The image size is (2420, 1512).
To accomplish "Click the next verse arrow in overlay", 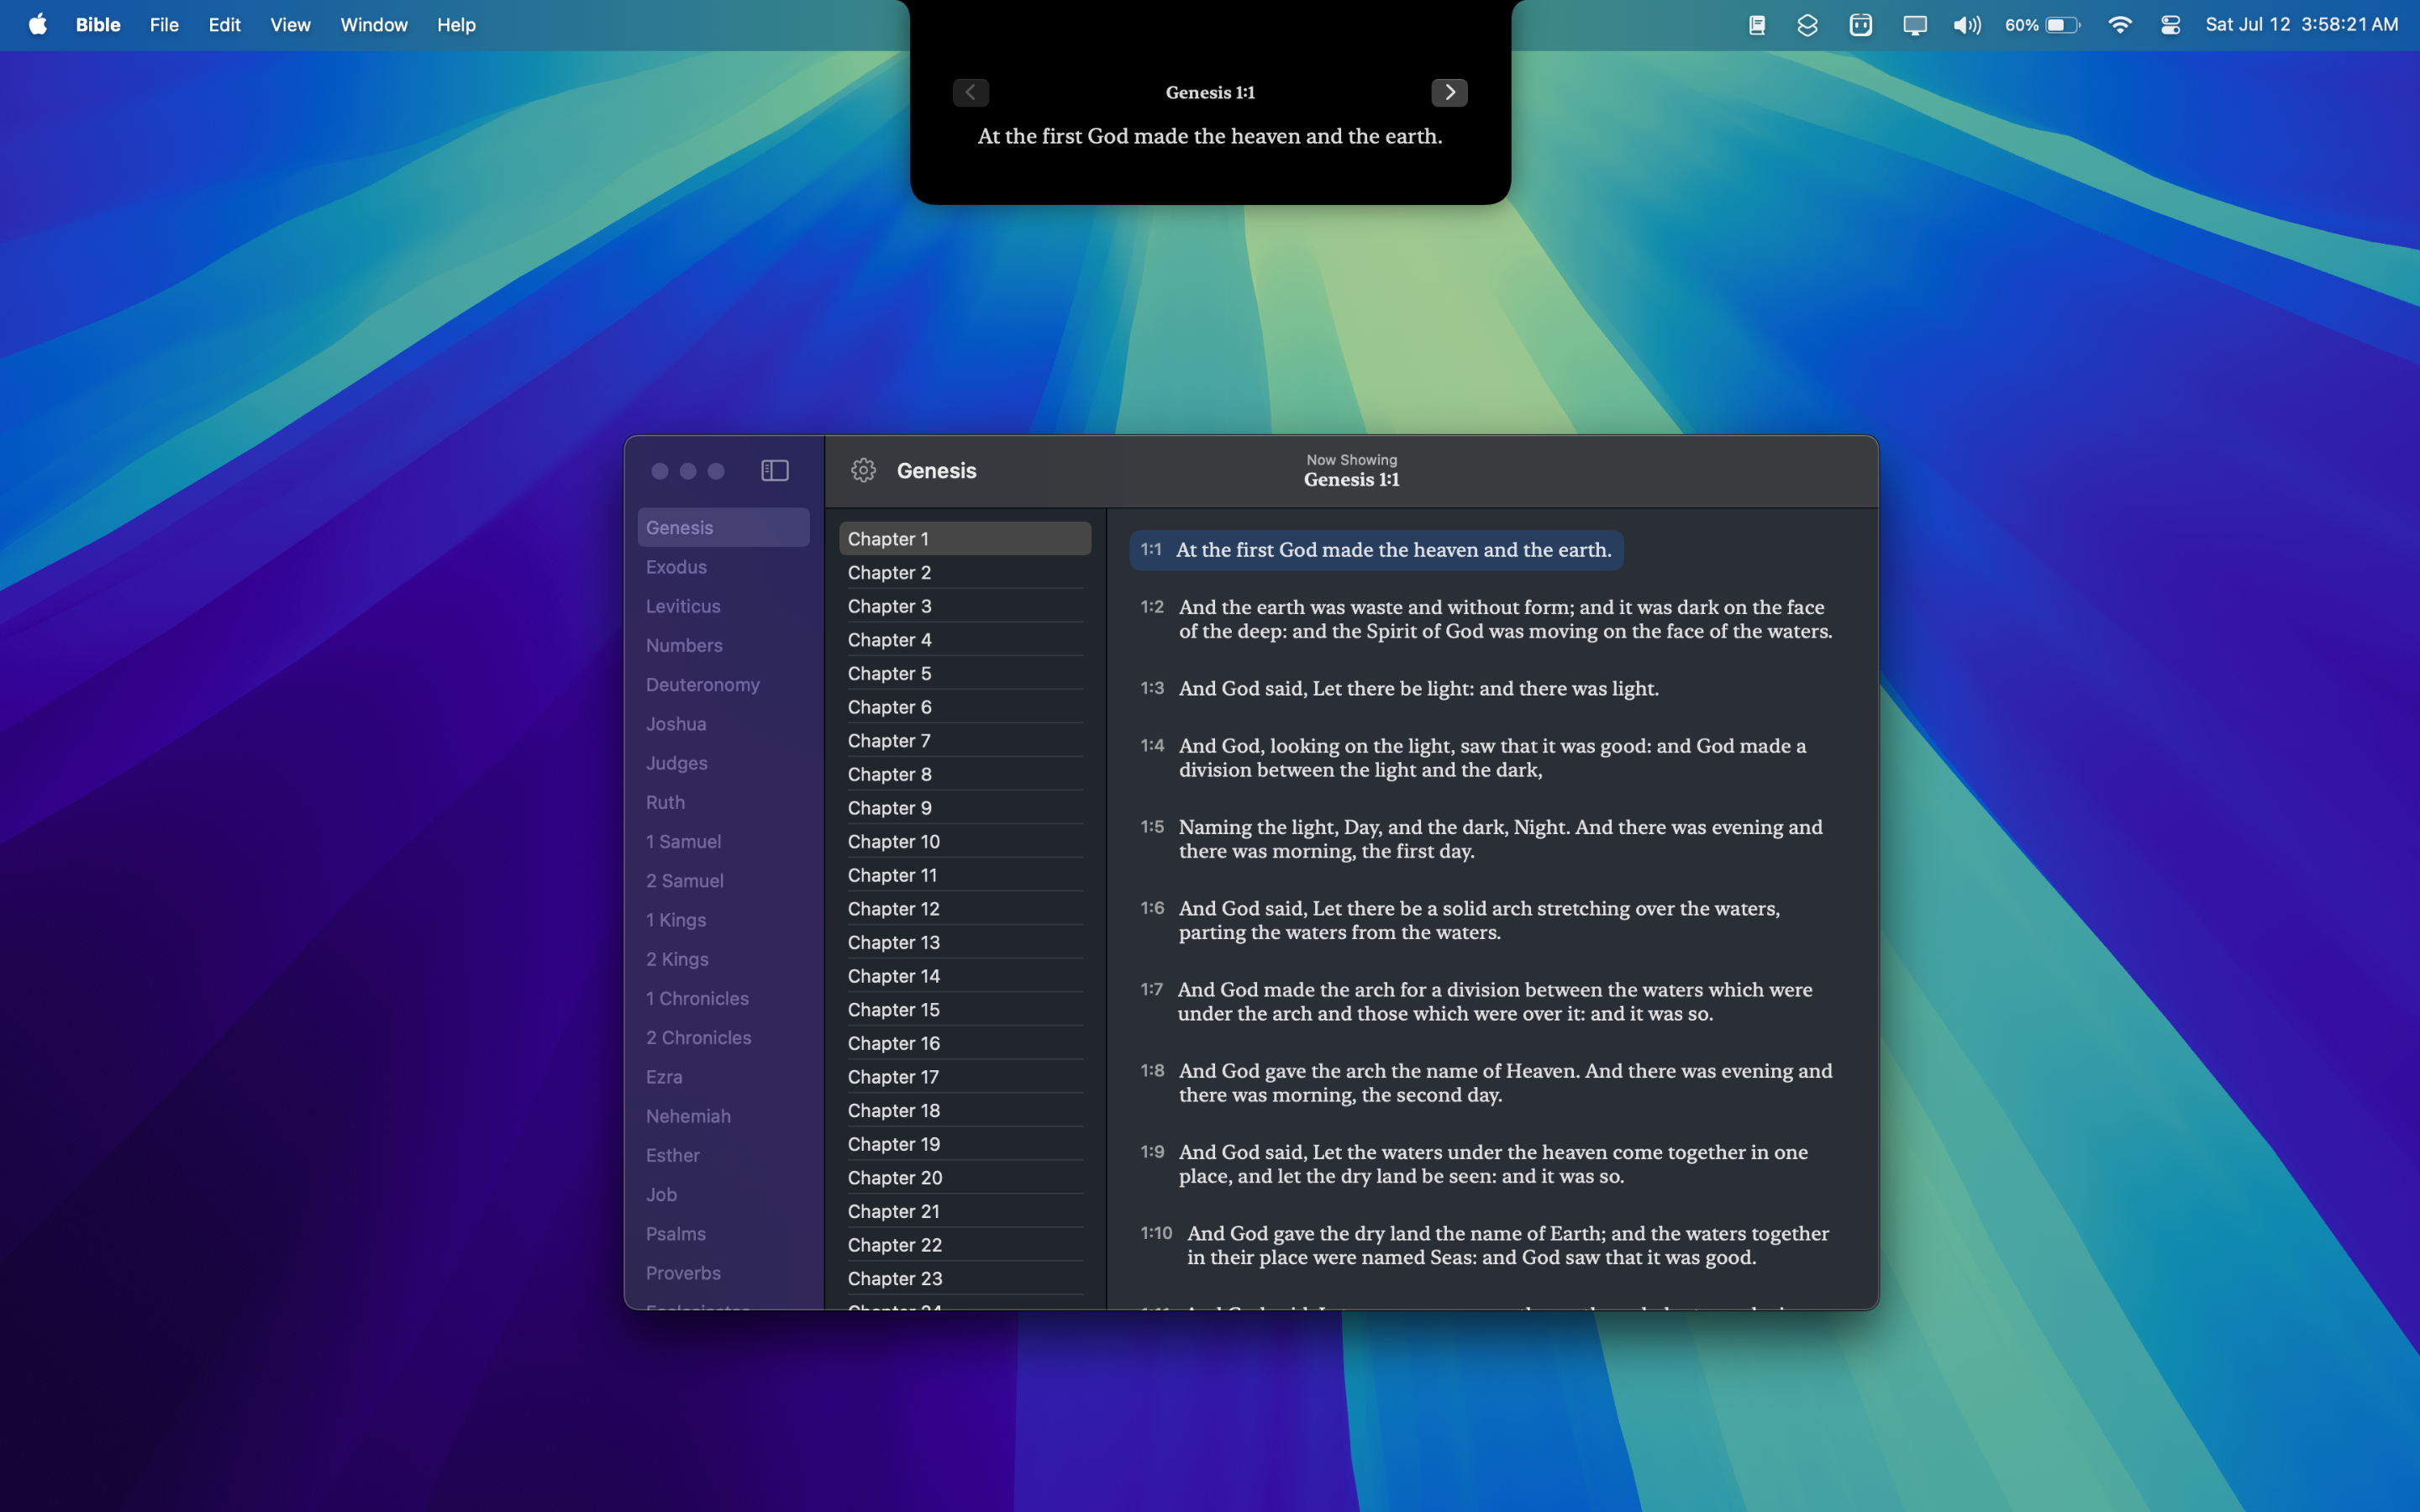I will (1449, 92).
